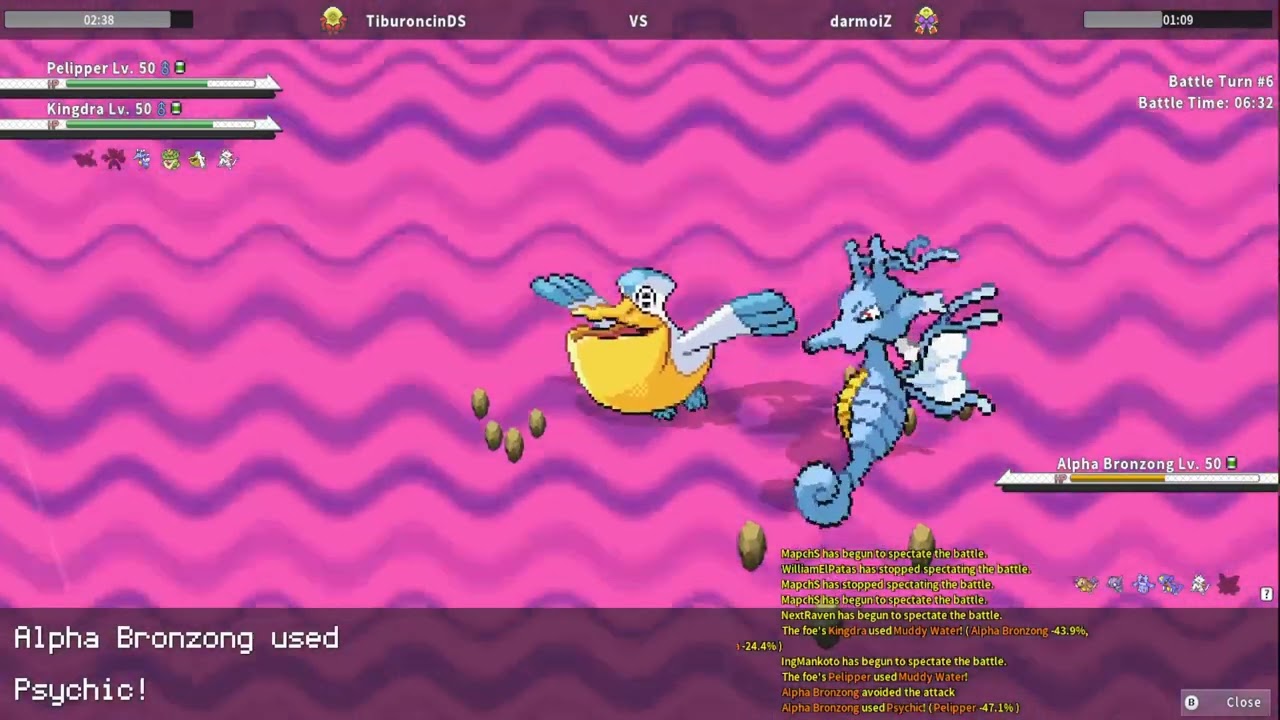Click Kingdra male gender symbol
1280x720 pixels.
tap(161, 108)
